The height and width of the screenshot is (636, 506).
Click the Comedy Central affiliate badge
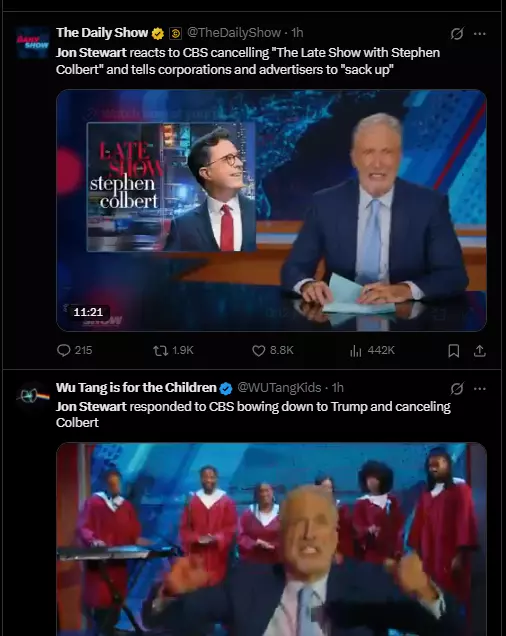pos(175,33)
